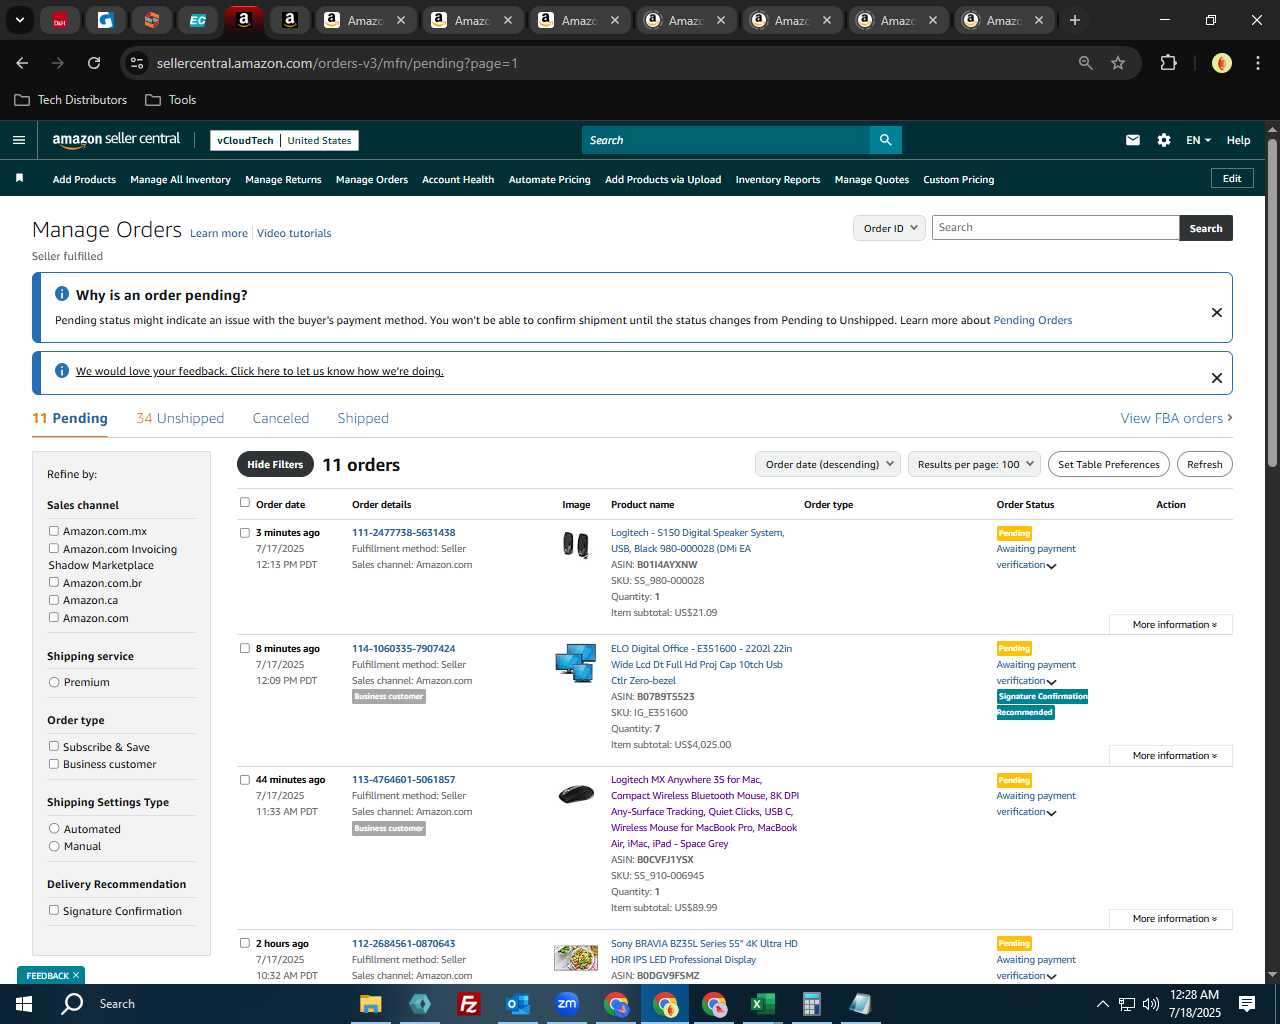Viewport: 1280px width, 1024px height.
Task: Dismiss the feedback request banner
Action: [1216, 377]
